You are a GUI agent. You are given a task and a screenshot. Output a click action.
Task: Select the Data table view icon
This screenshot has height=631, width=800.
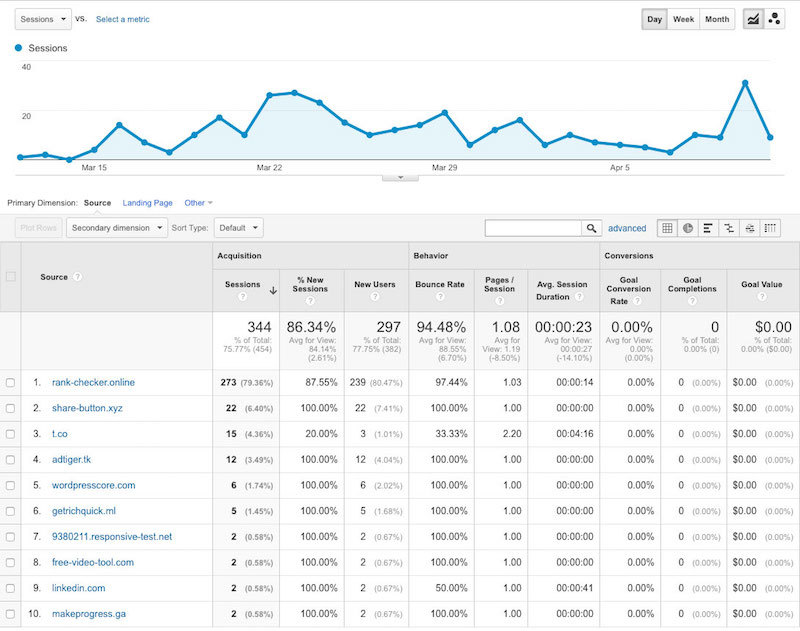[667, 228]
